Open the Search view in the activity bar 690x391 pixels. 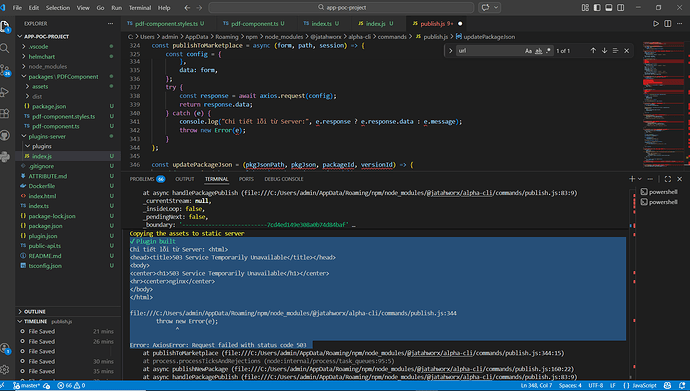tap(5, 48)
